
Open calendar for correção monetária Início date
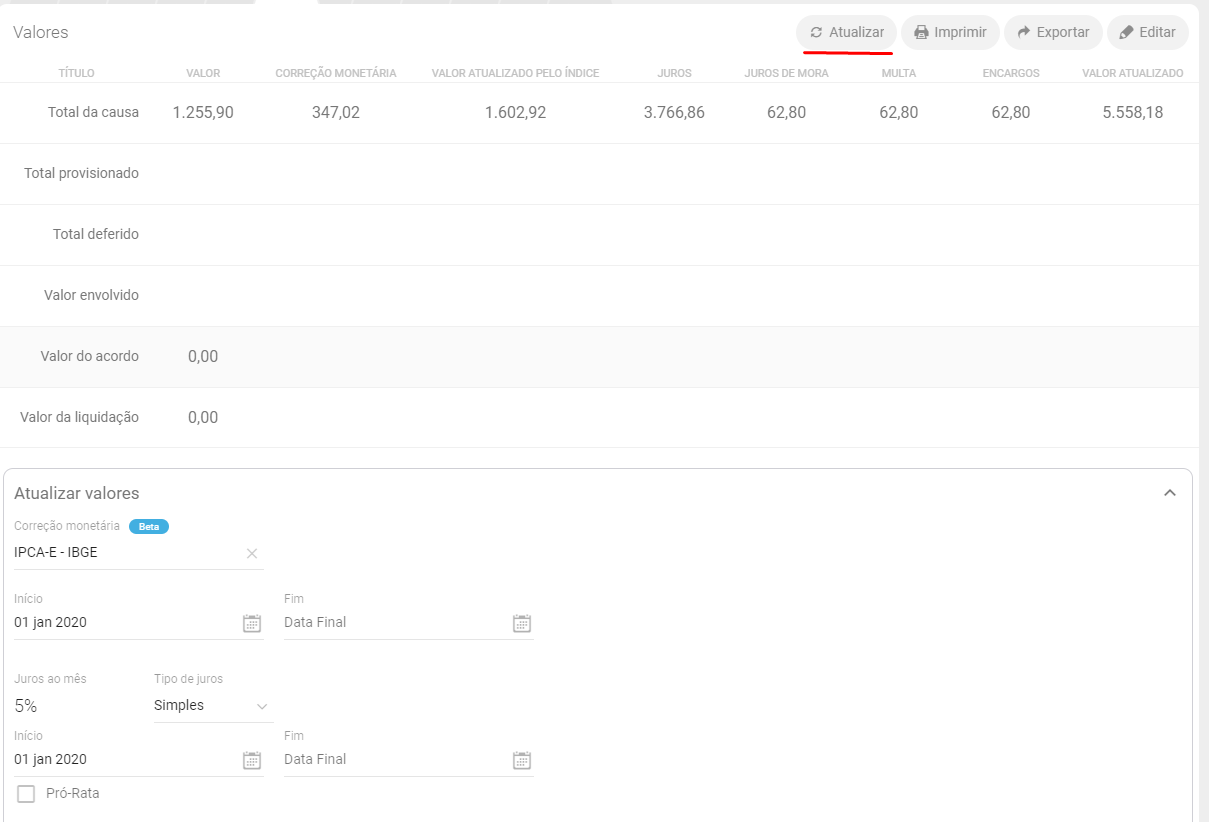[x=252, y=623]
